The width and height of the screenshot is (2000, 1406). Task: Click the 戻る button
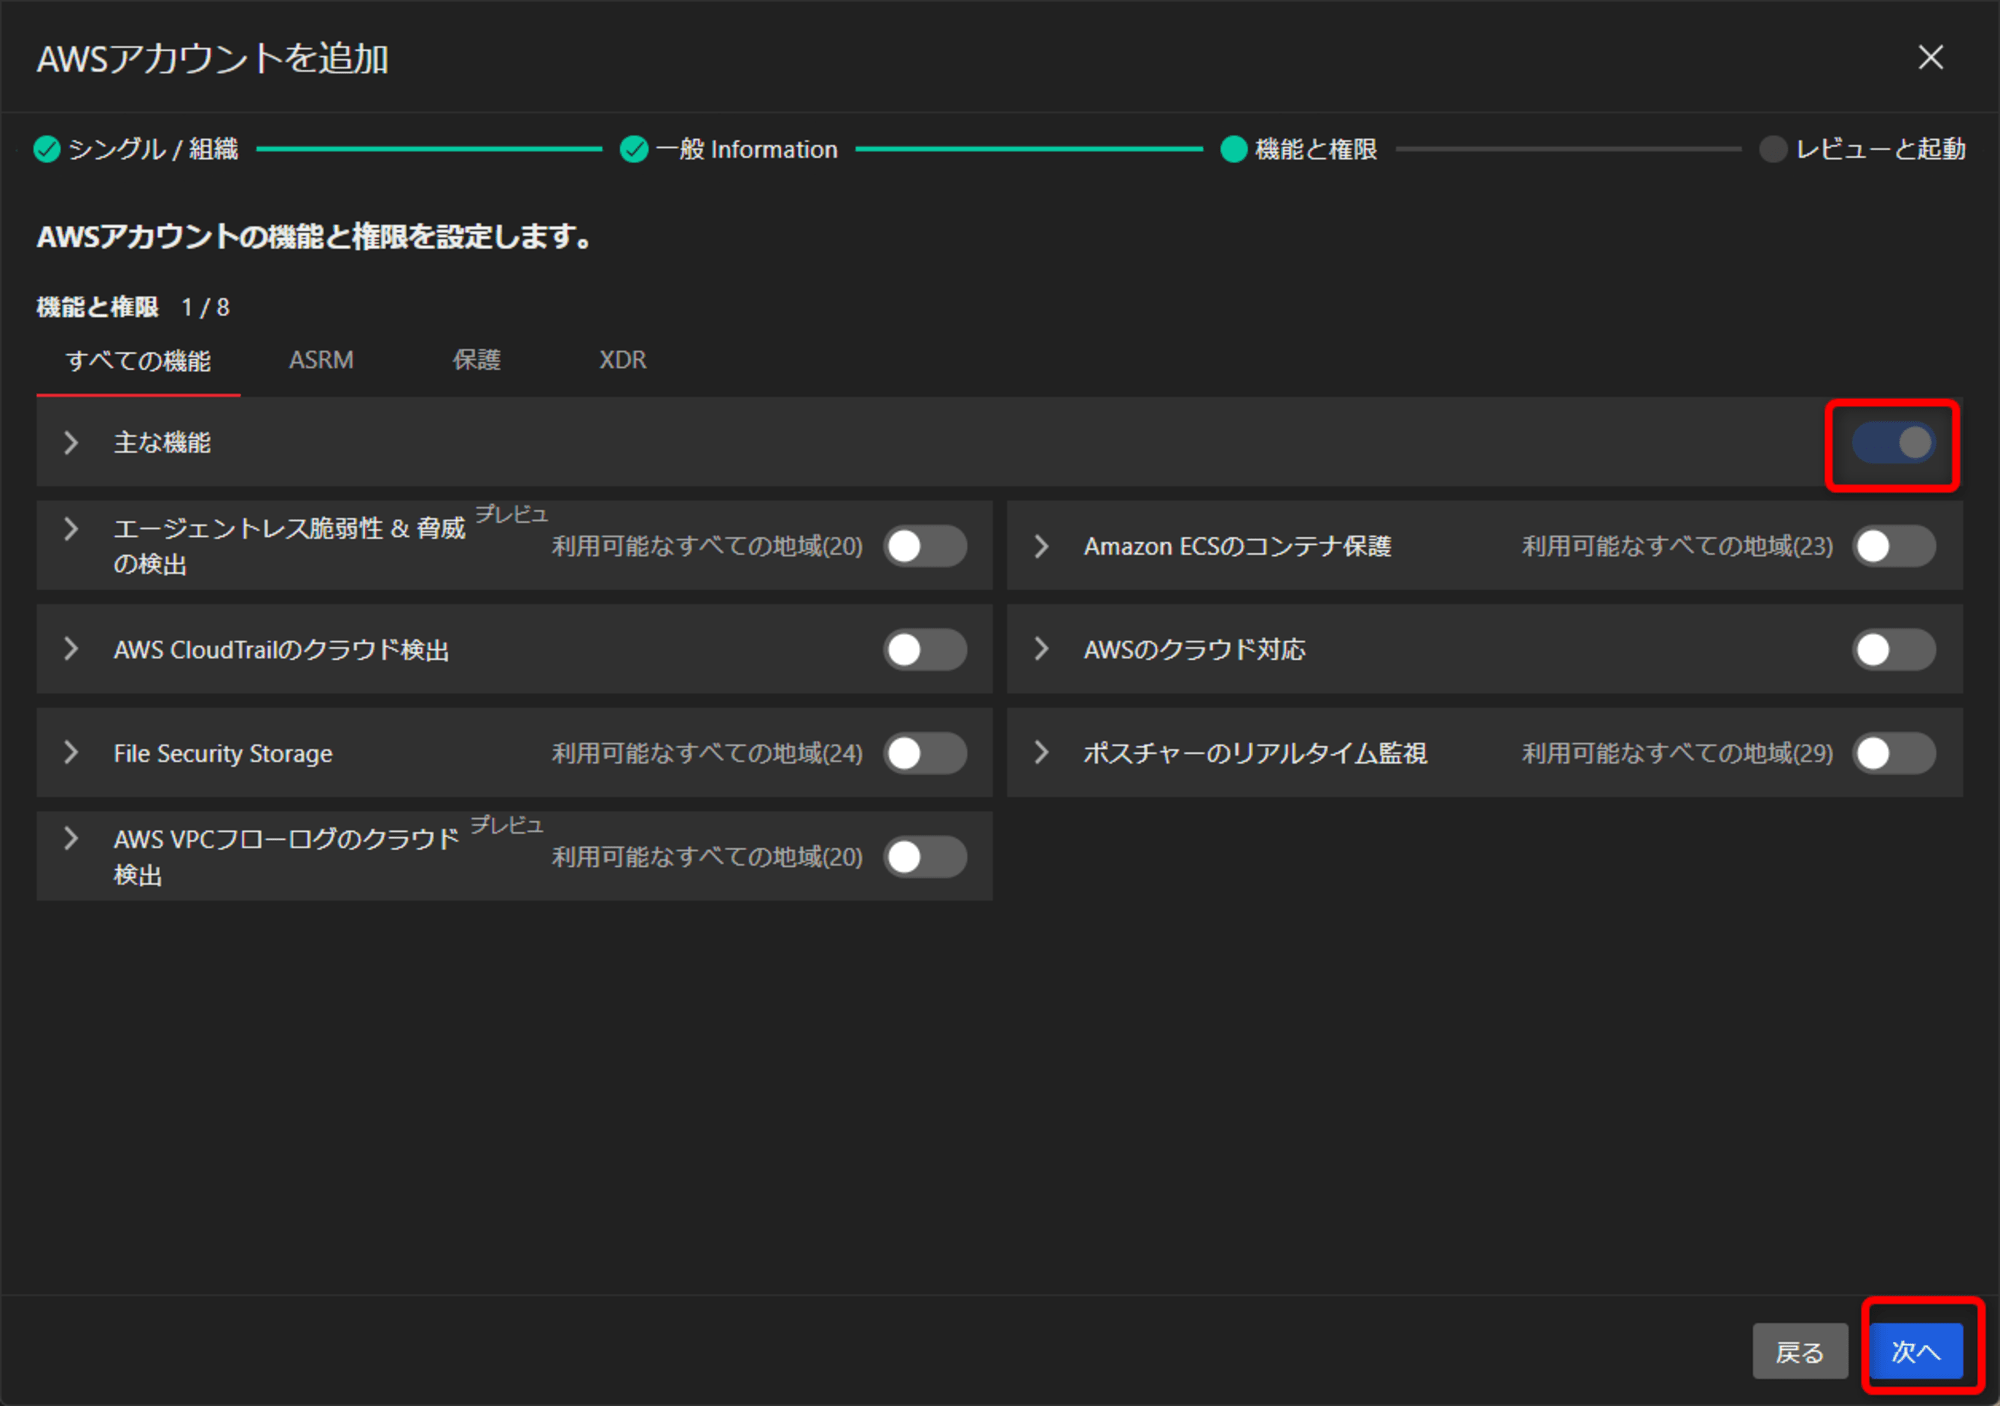[x=1799, y=1352]
